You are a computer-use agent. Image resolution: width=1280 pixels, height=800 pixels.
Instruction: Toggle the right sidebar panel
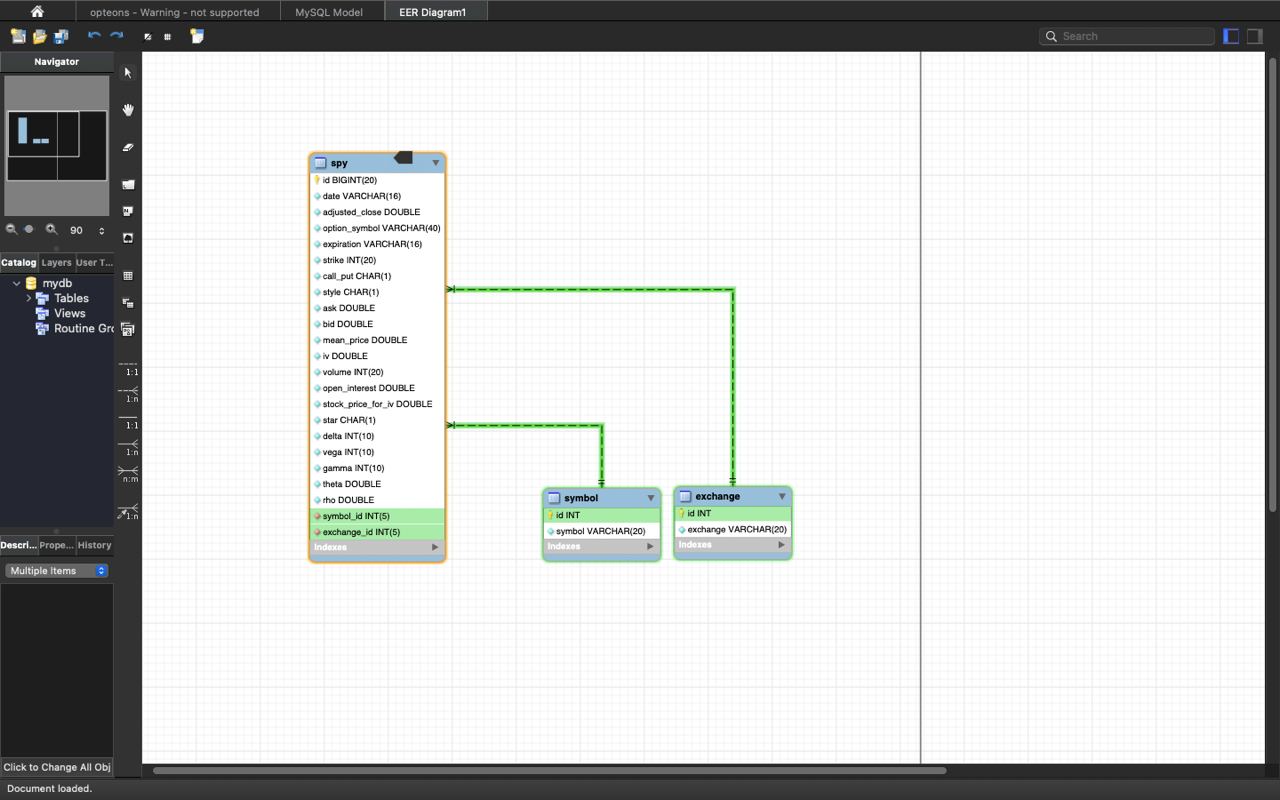point(1254,36)
